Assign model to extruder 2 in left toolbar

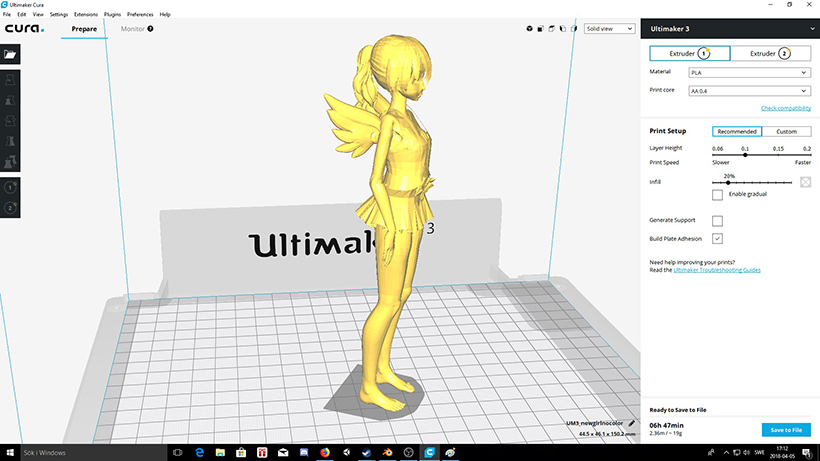(x=10, y=208)
